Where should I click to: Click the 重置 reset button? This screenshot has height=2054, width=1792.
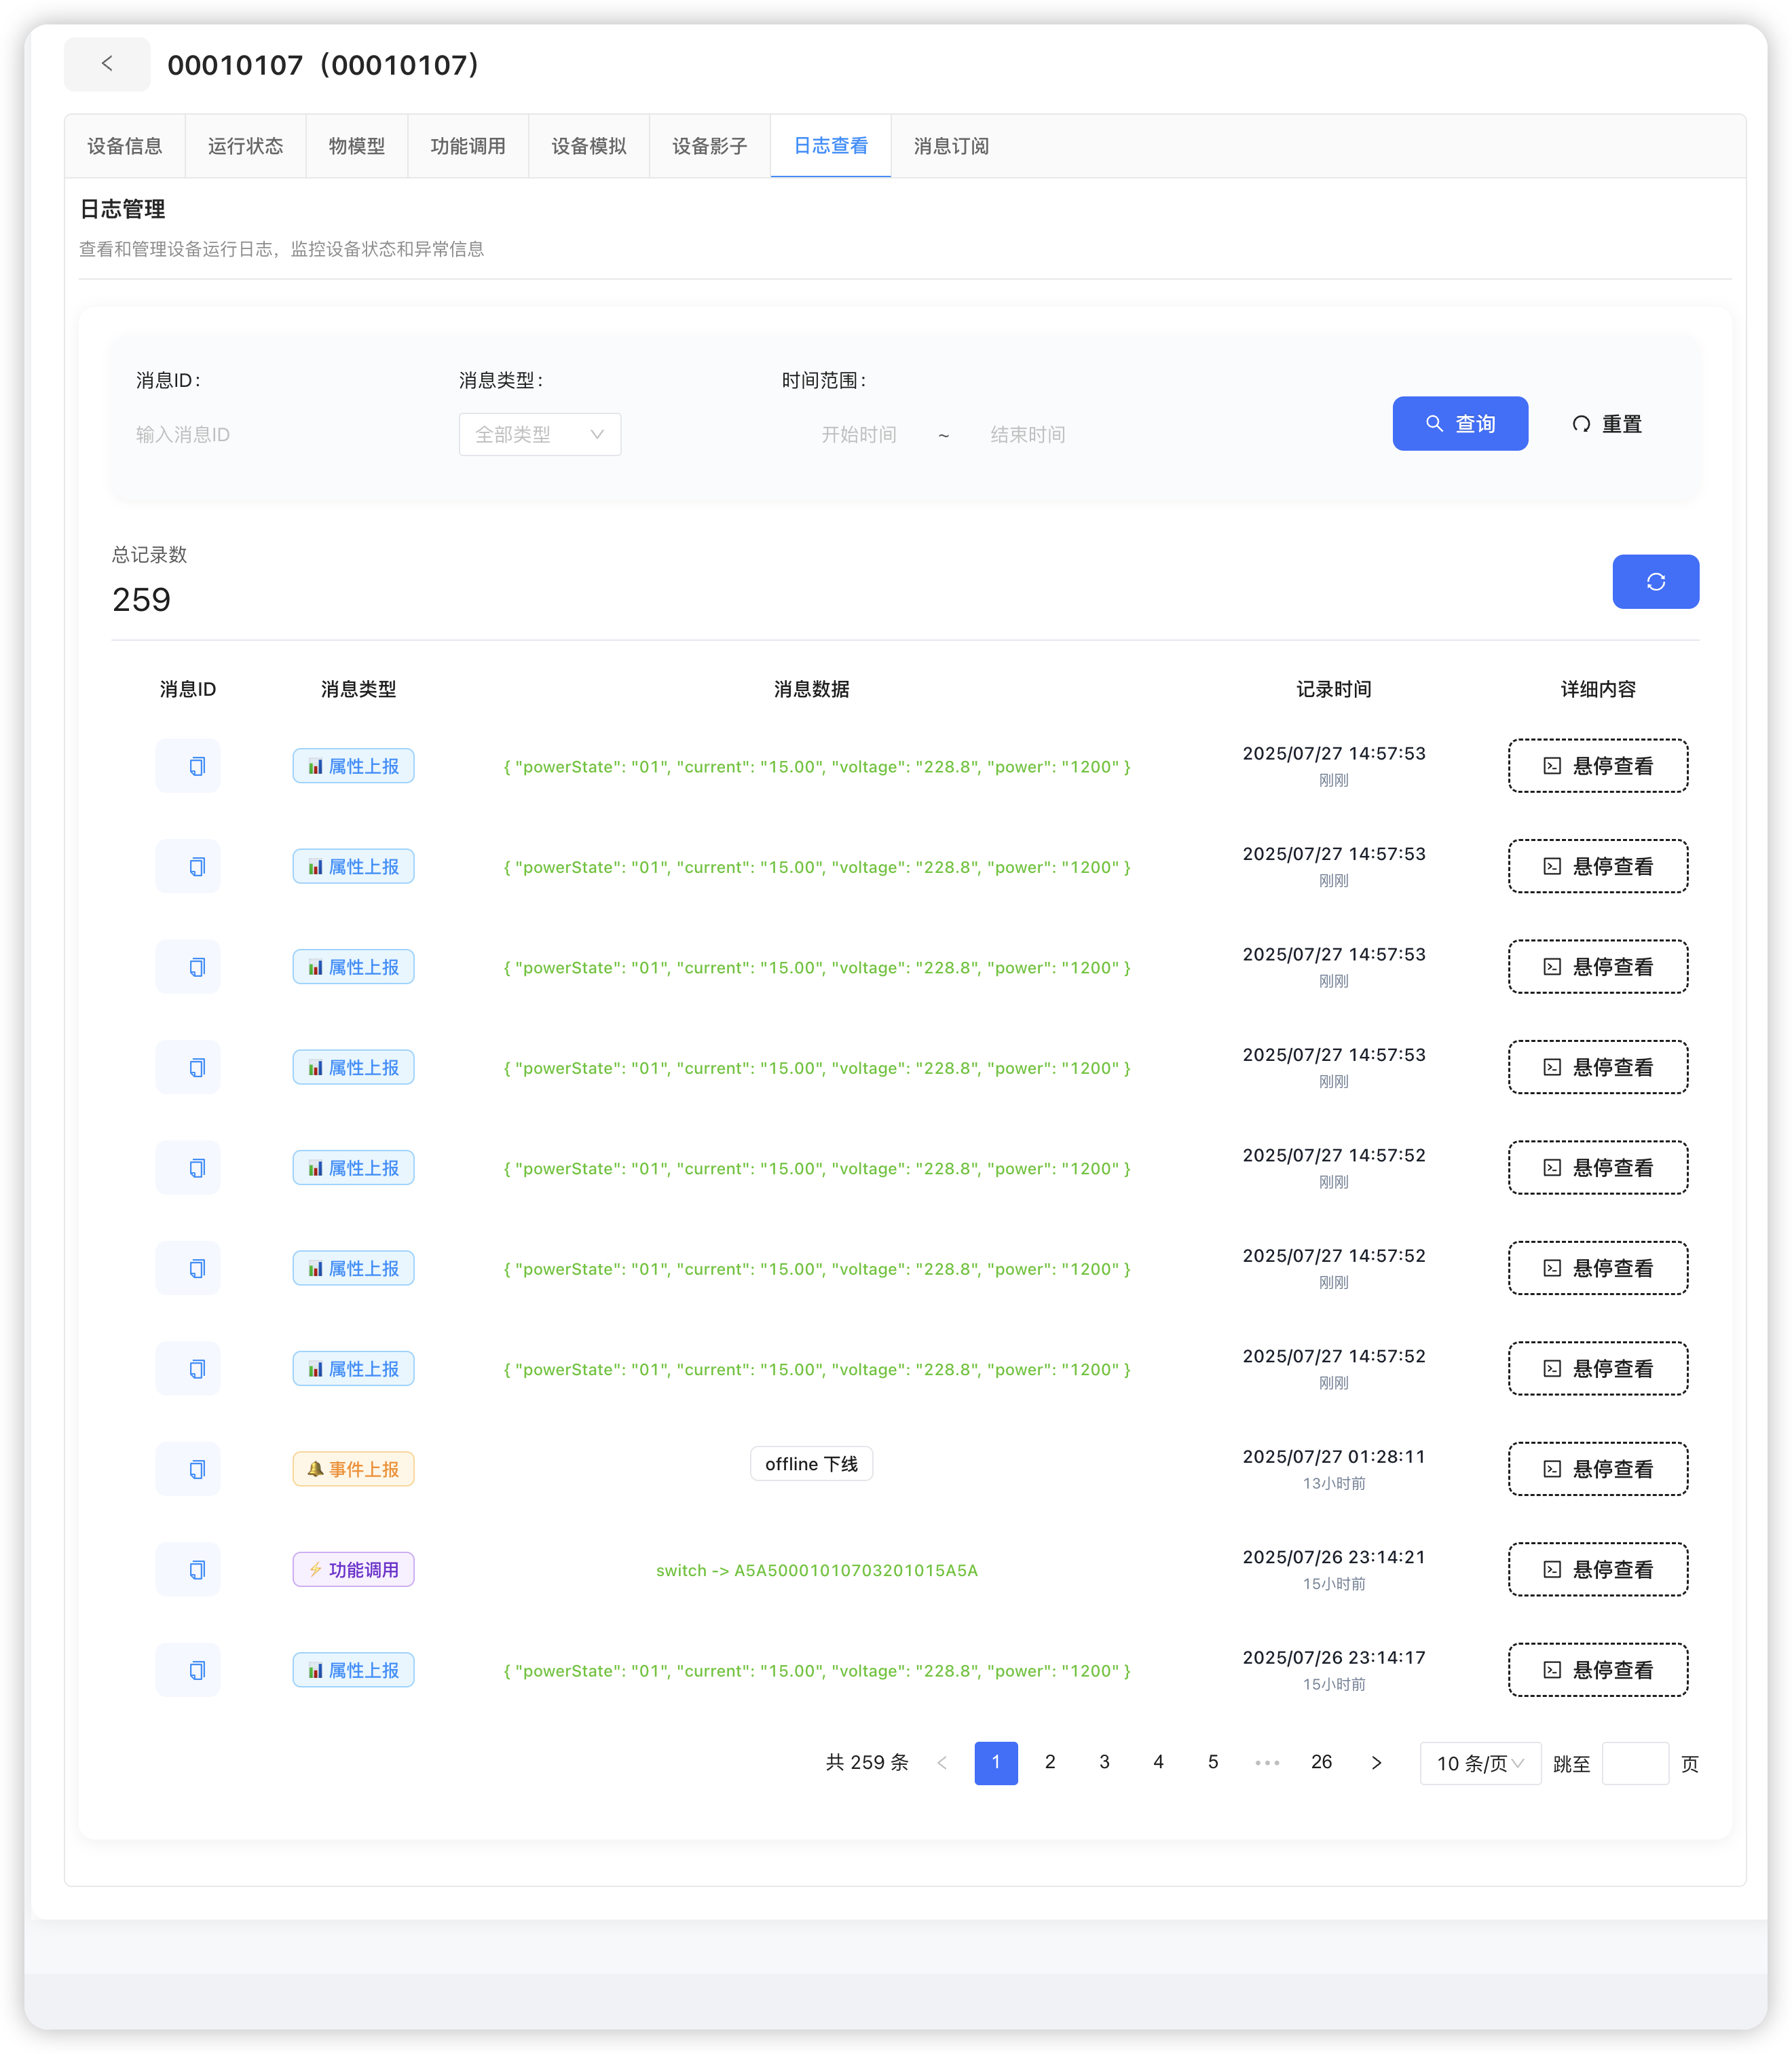1606,423
